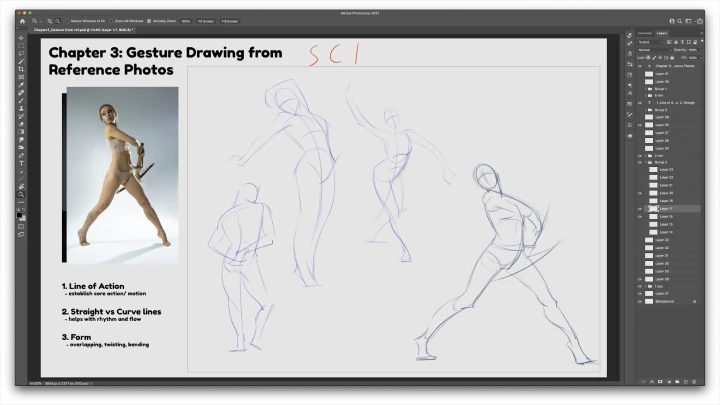This screenshot has width=720, height=405.
Task: Select the Eraser tool
Action: click(x=21, y=124)
